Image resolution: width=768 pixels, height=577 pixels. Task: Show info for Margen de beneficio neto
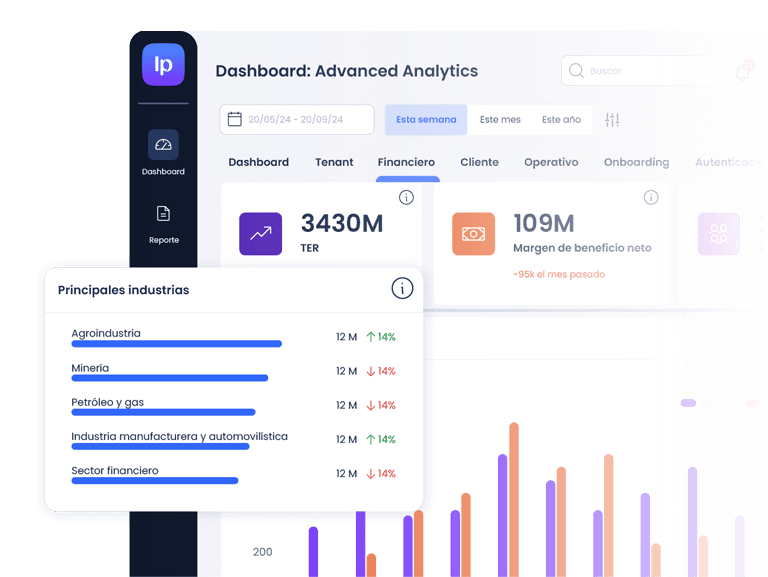click(x=651, y=197)
